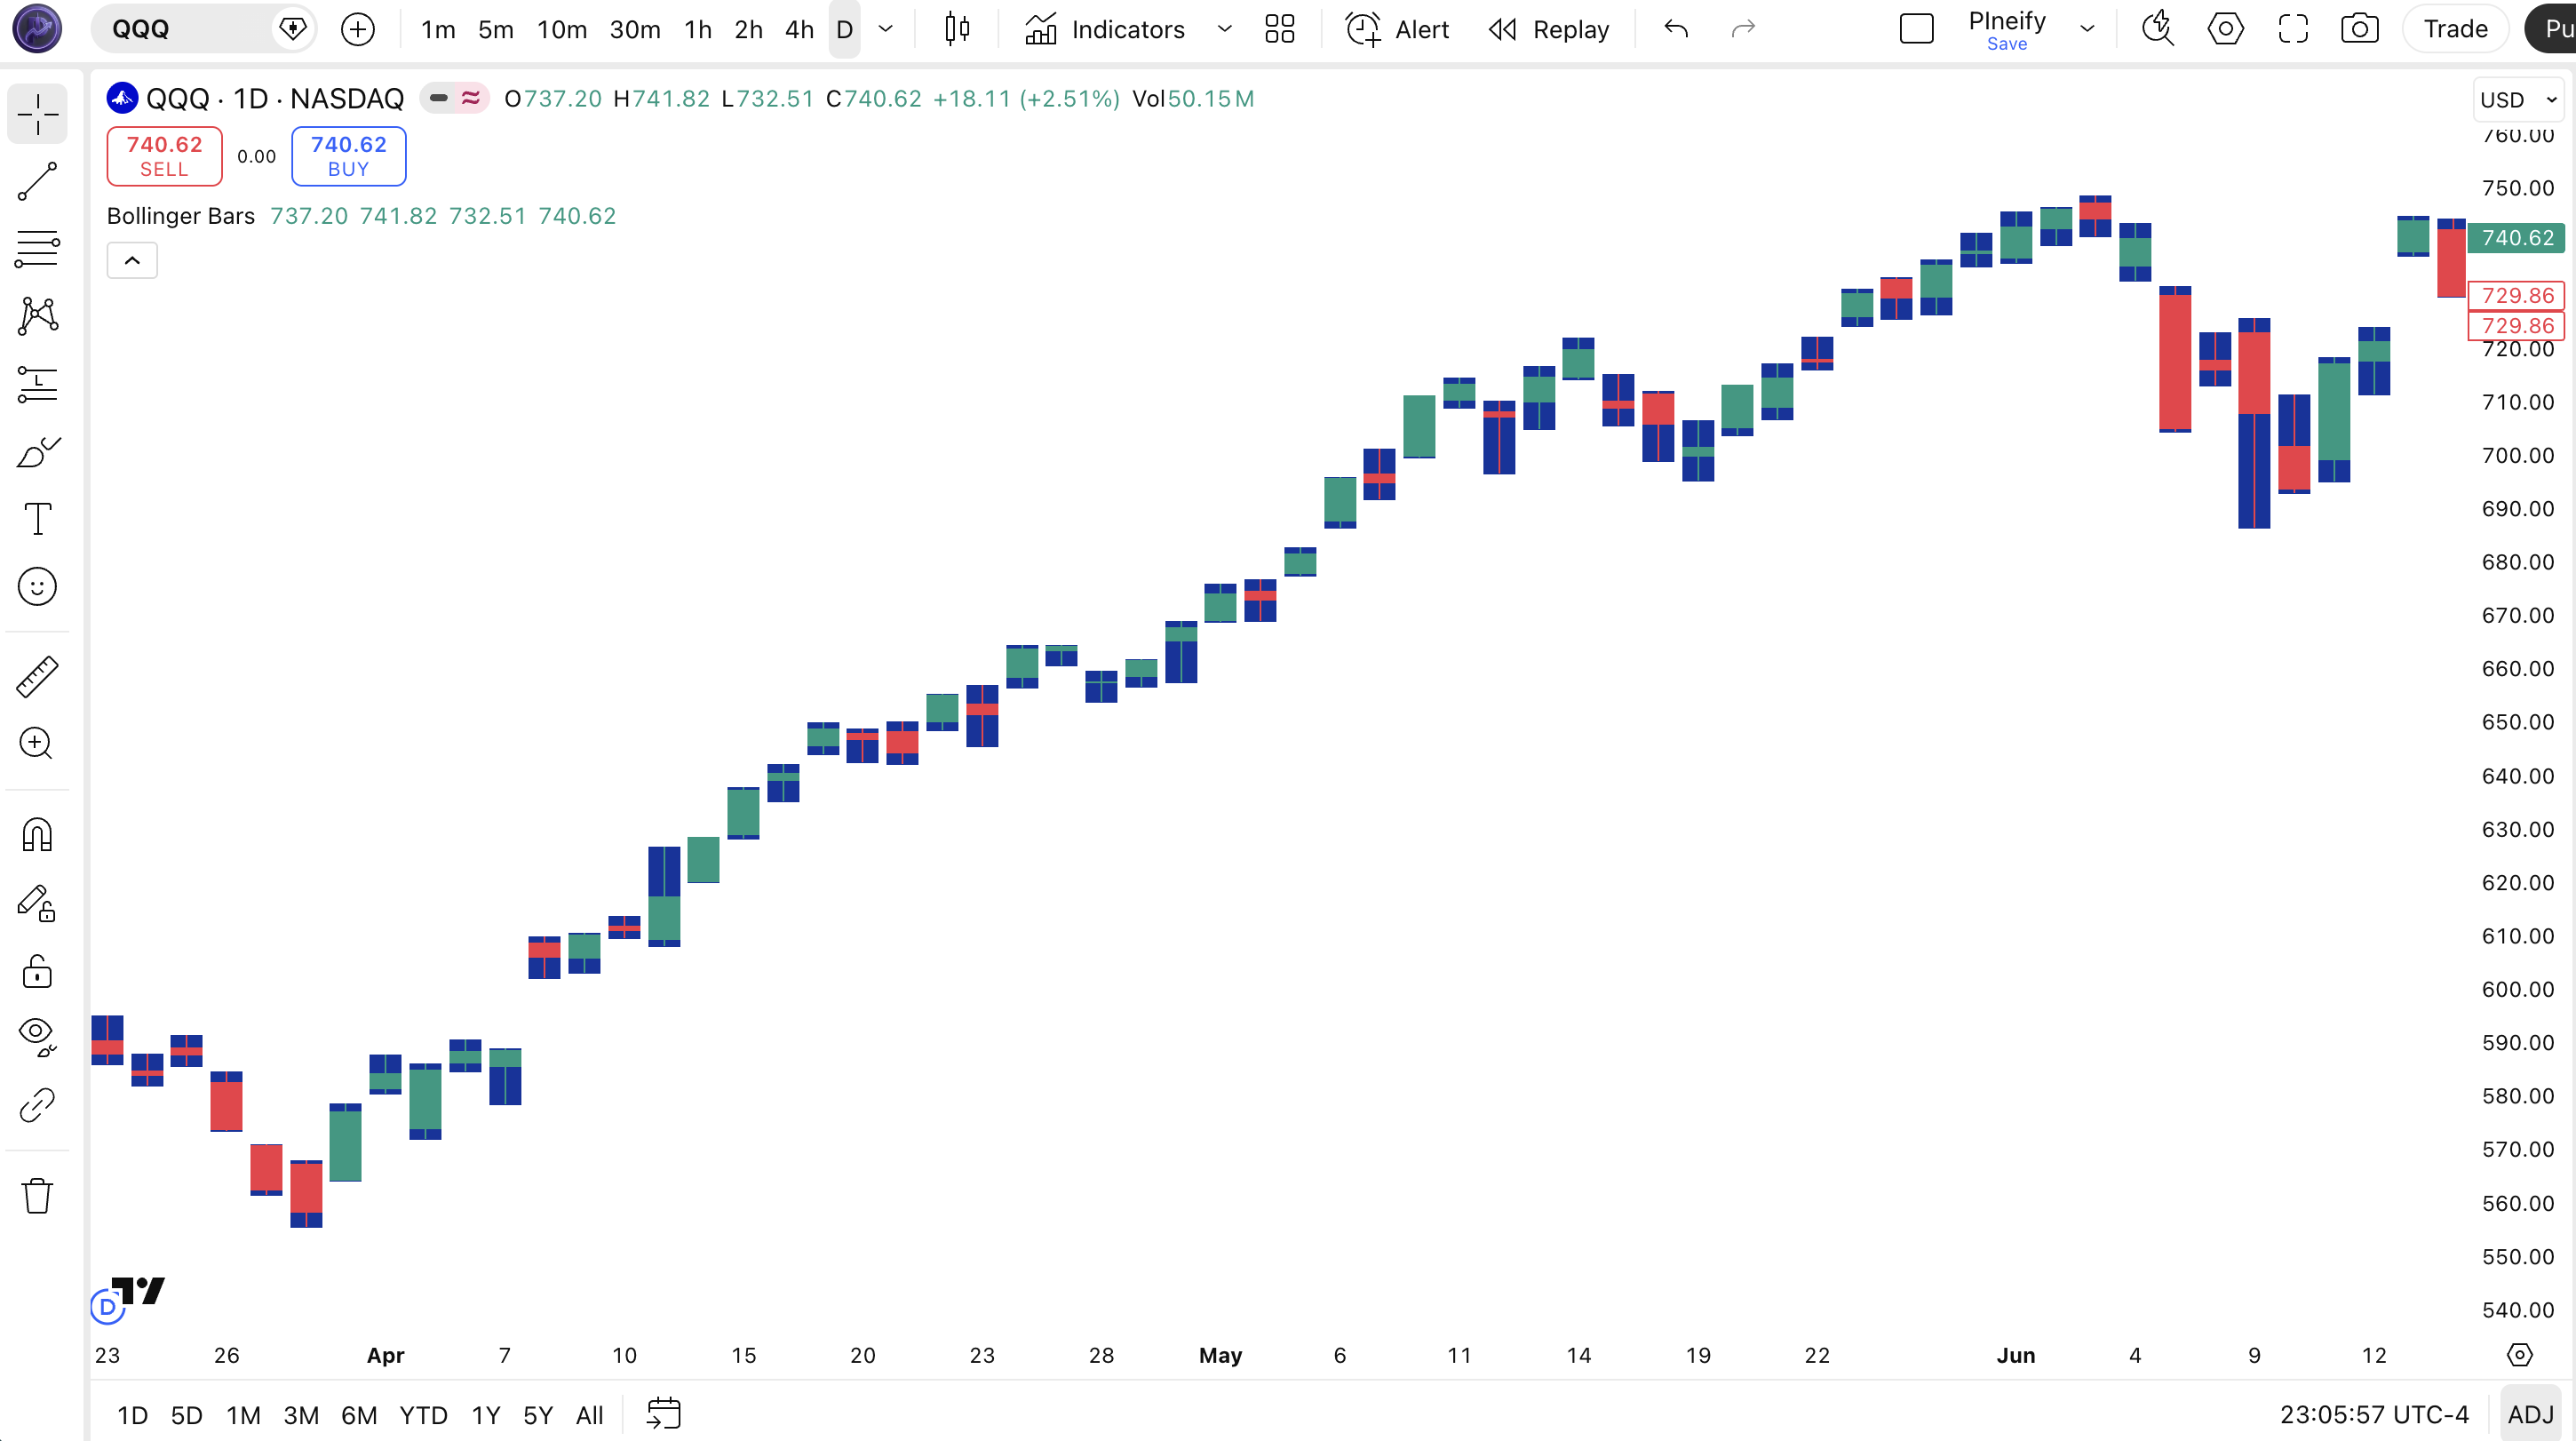Start bar Replay mode
The height and width of the screenshot is (1441, 2576).
tap(1549, 29)
